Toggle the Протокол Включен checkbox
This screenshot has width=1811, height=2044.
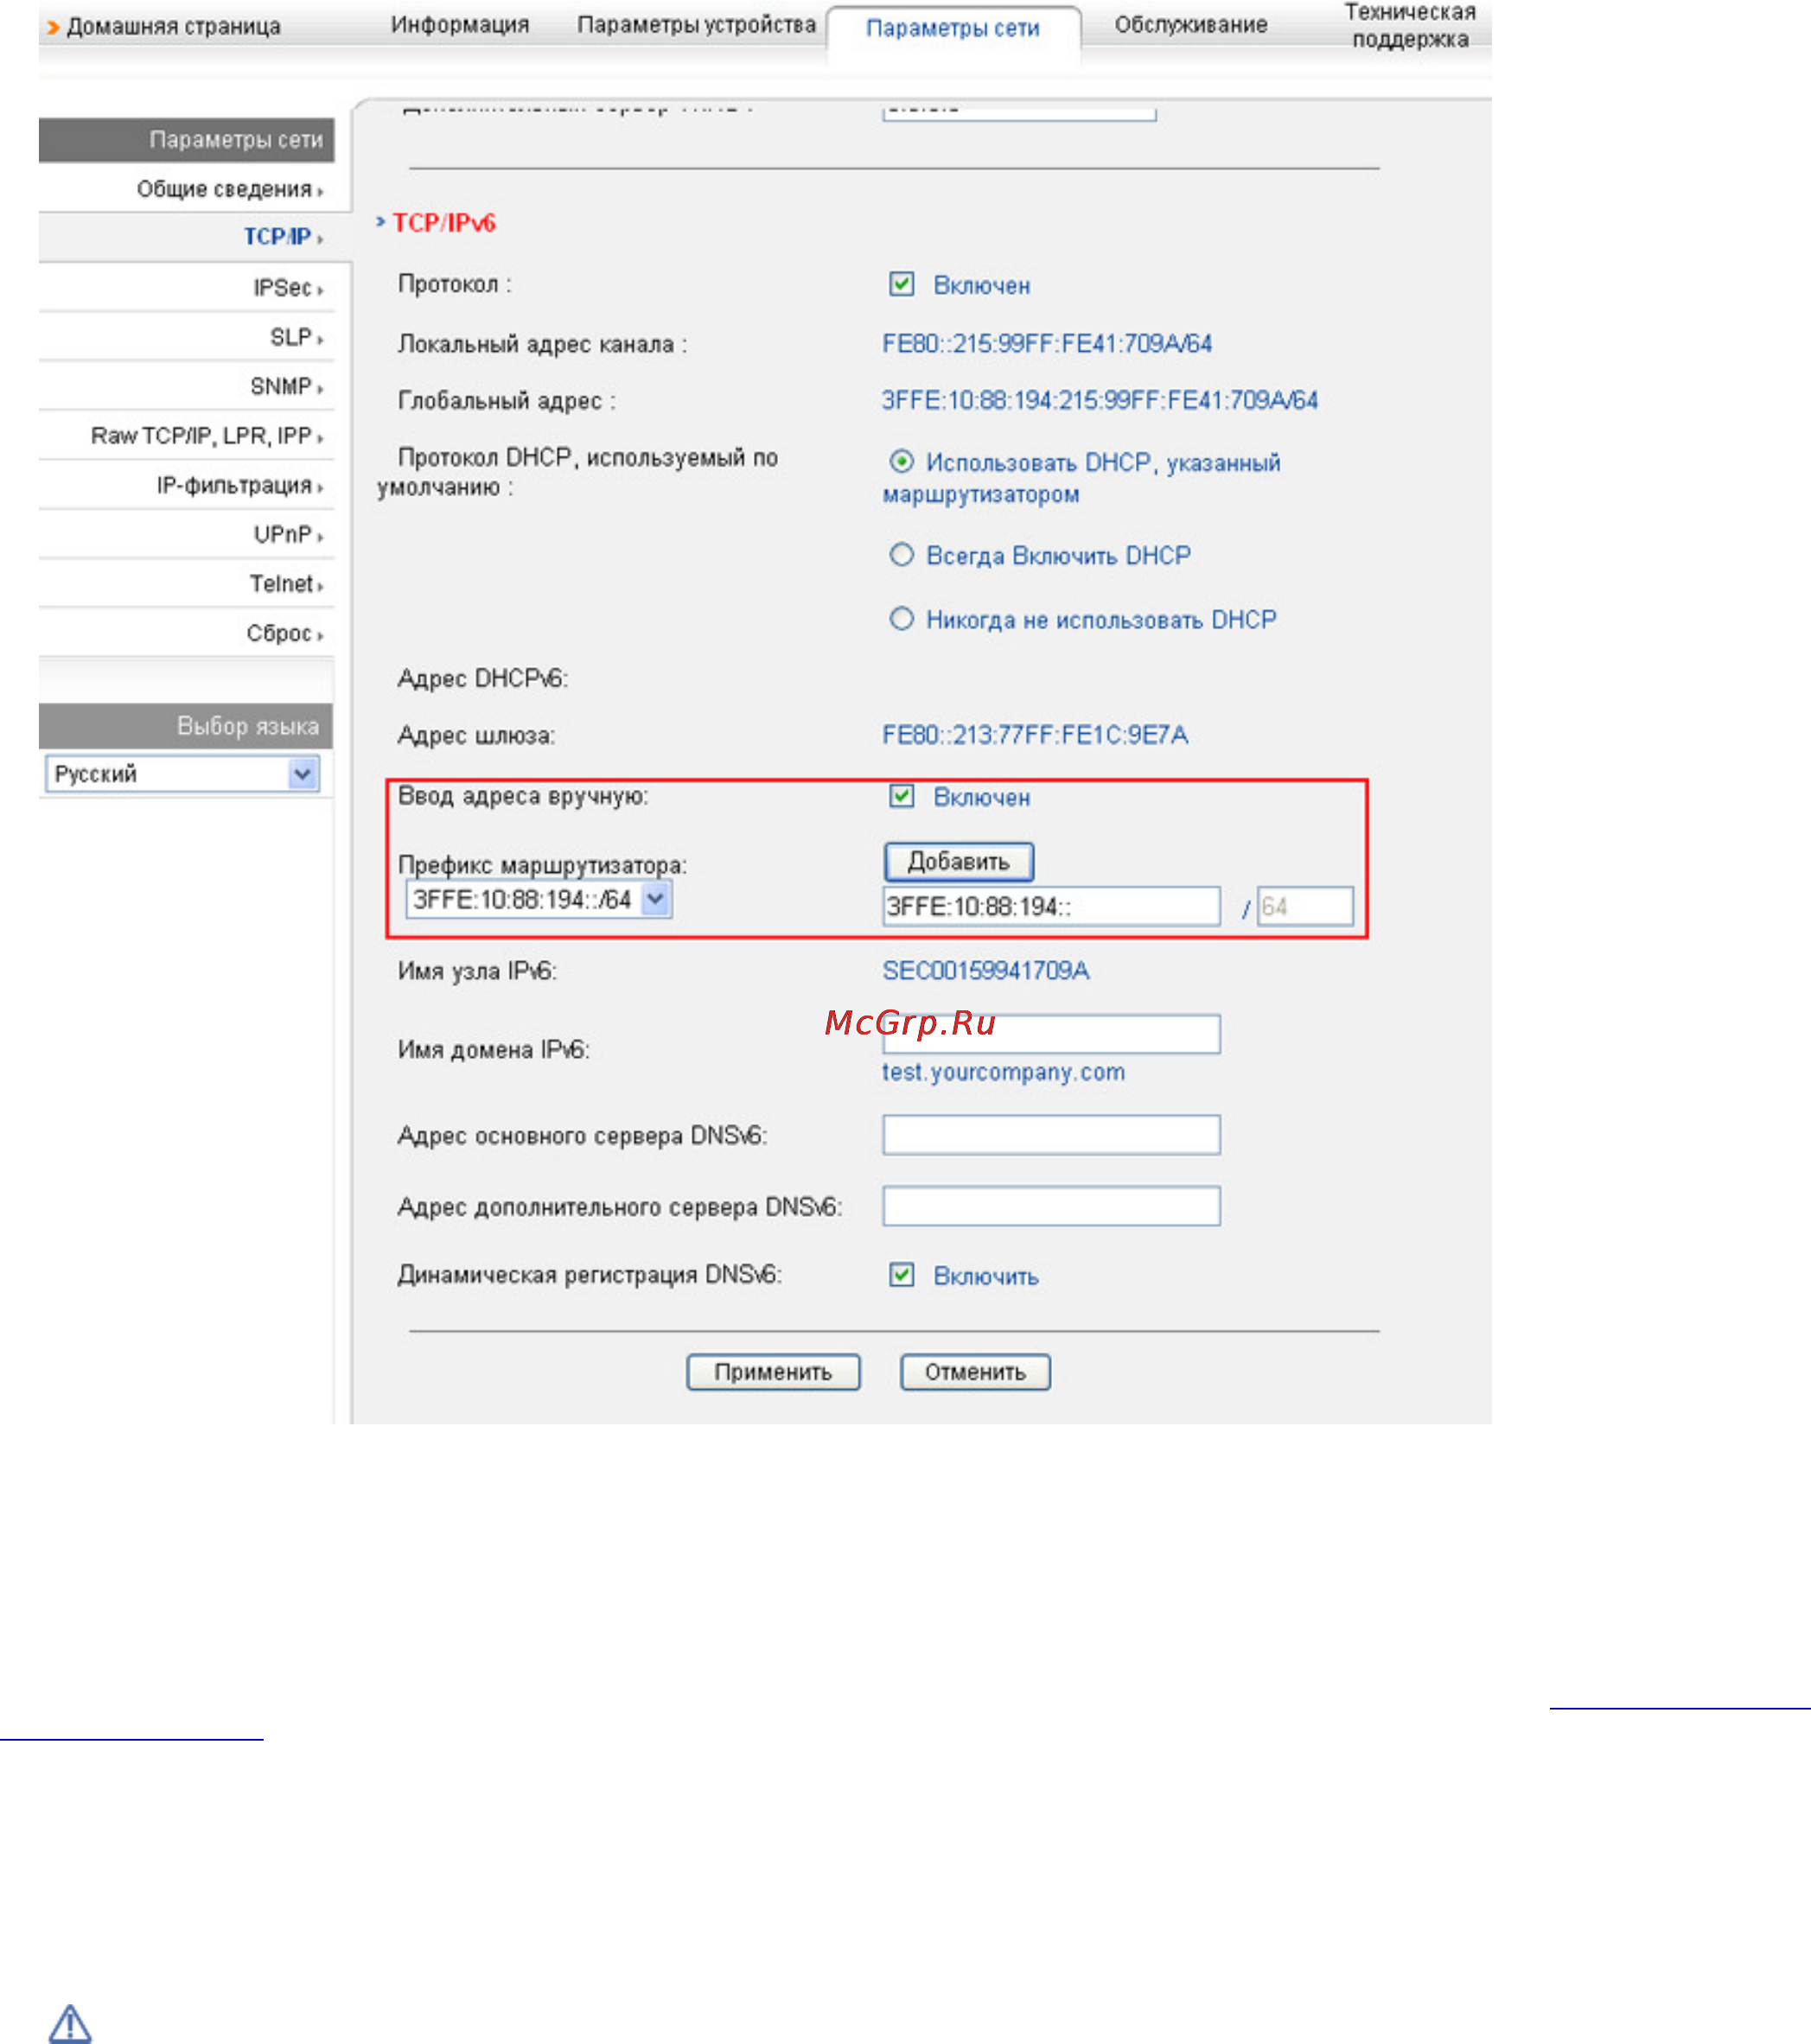(x=901, y=284)
